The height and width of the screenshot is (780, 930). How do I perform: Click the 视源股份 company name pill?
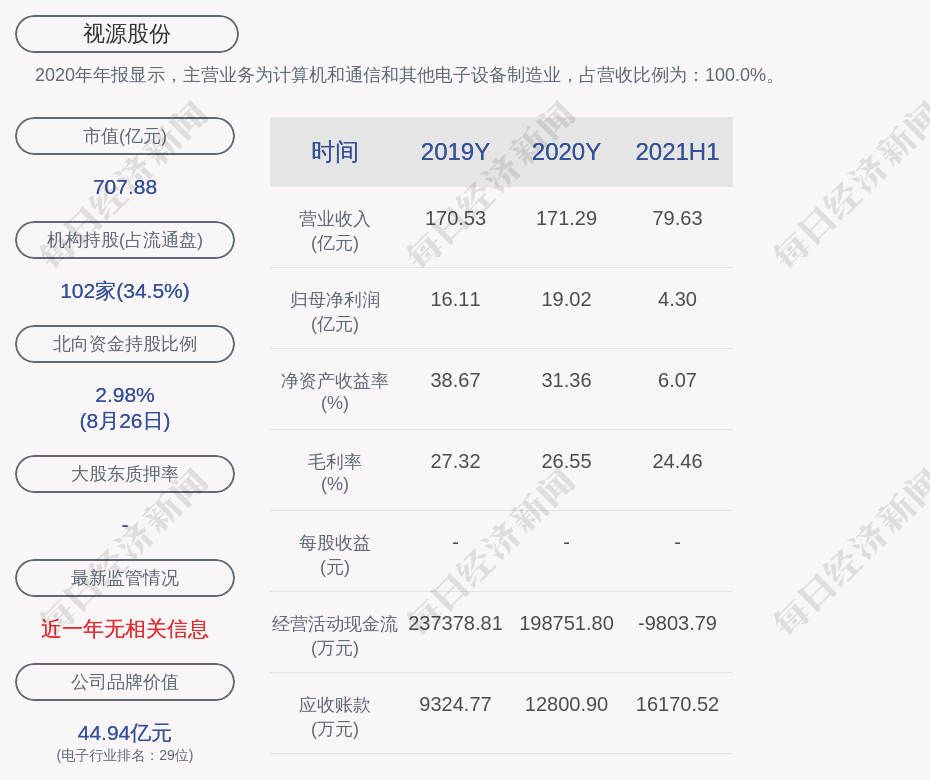(x=127, y=34)
